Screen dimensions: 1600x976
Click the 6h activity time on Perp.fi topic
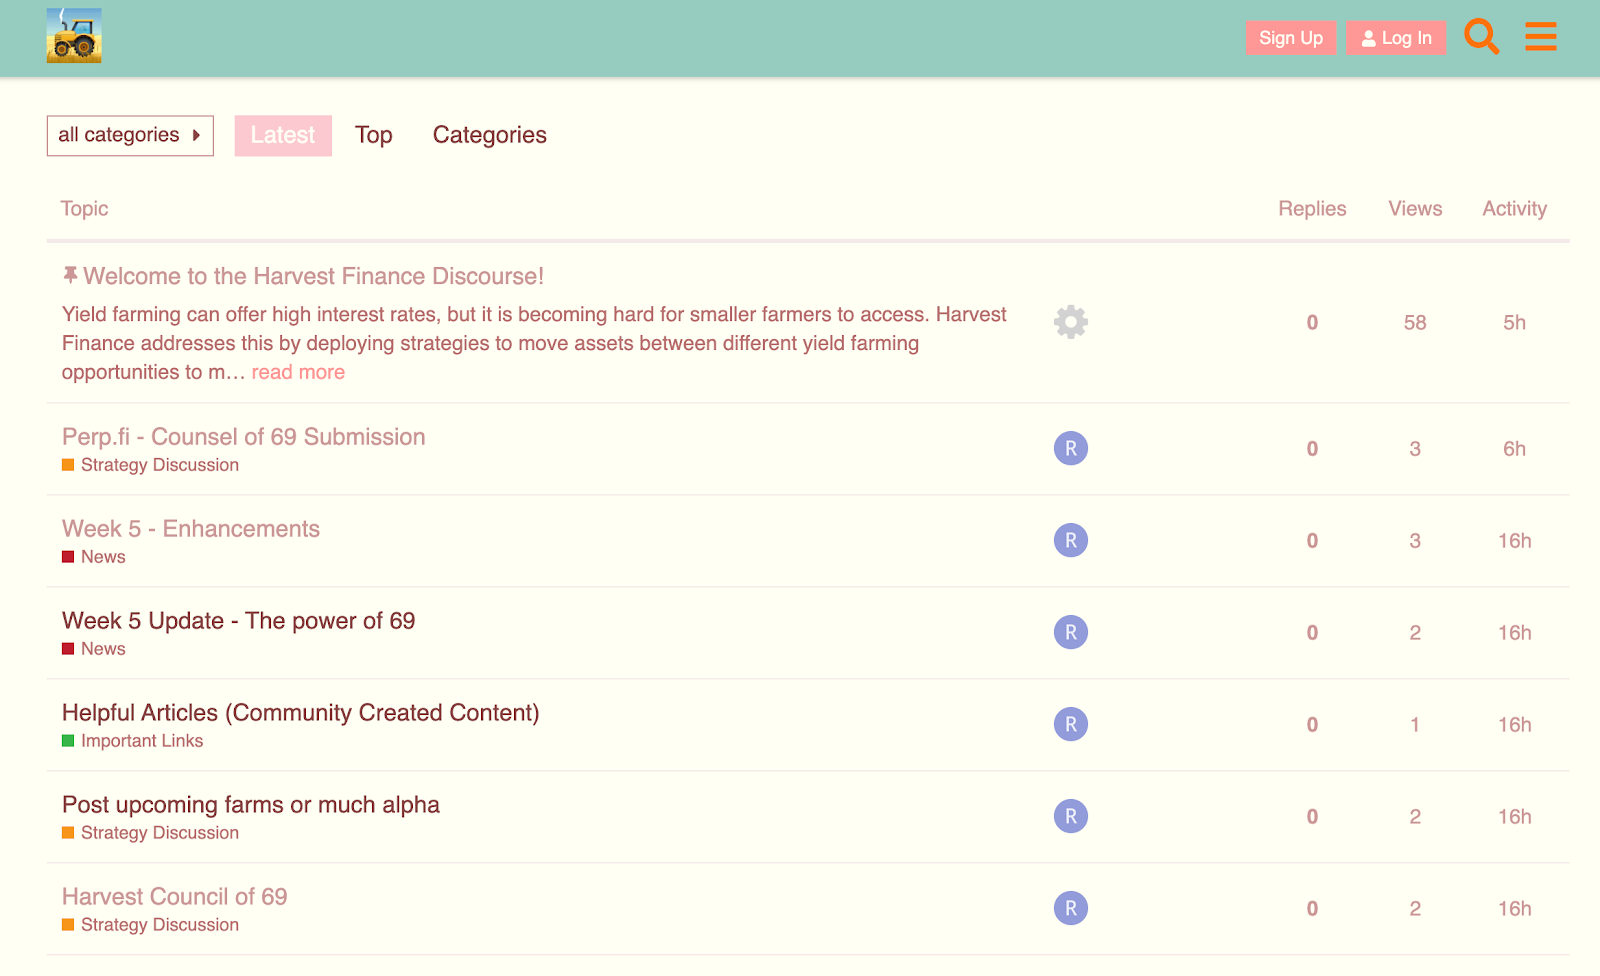[1515, 449]
